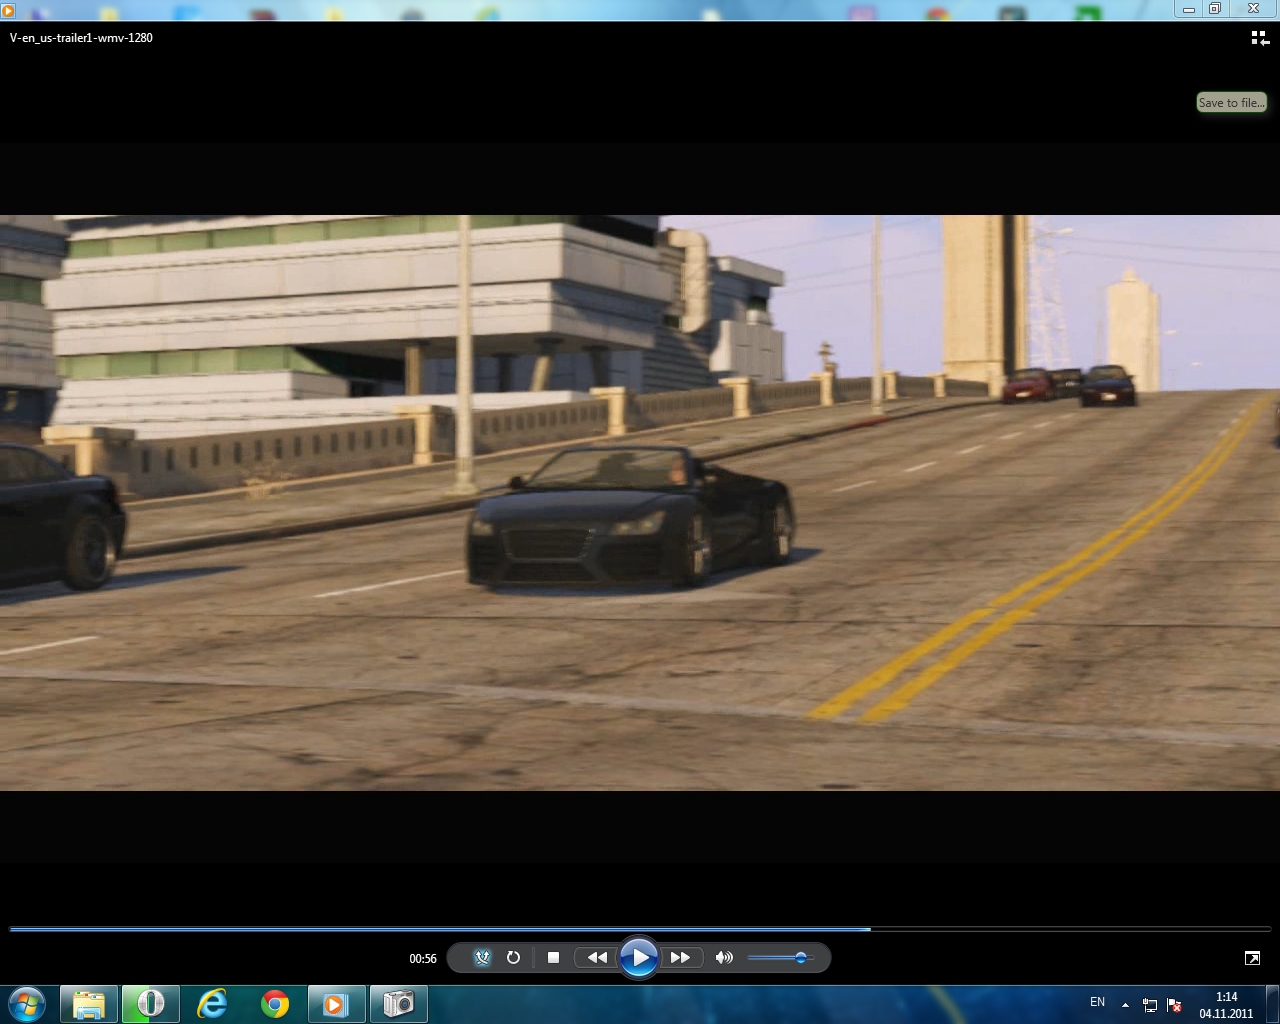Click the EN language indicator
This screenshot has width=1280, height=1024.
click(1097, 1002)
